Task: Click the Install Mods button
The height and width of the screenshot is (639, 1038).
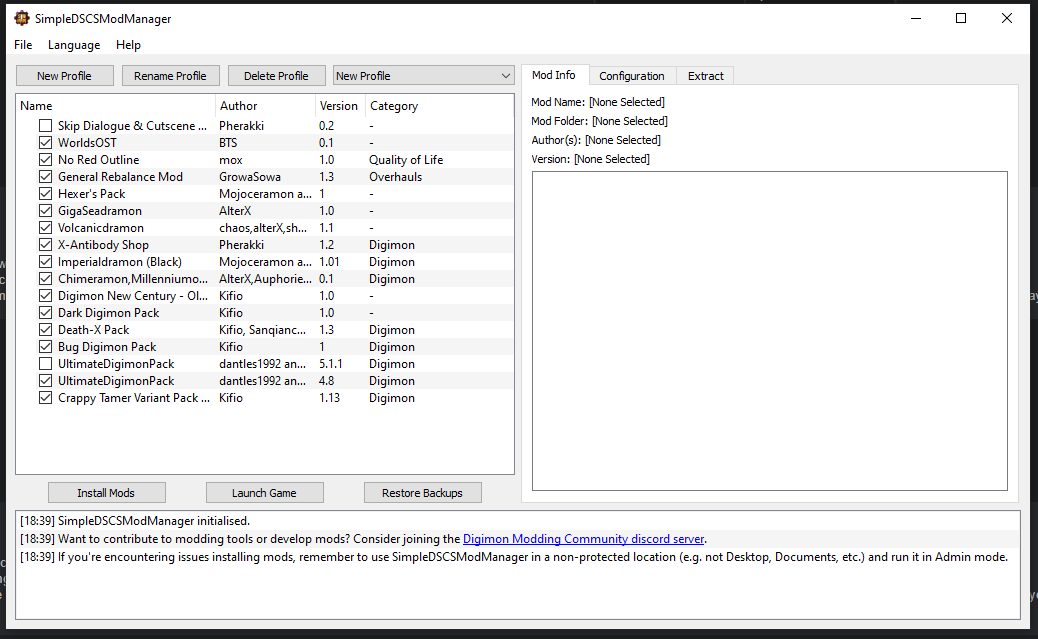Action: click(106, 493)
